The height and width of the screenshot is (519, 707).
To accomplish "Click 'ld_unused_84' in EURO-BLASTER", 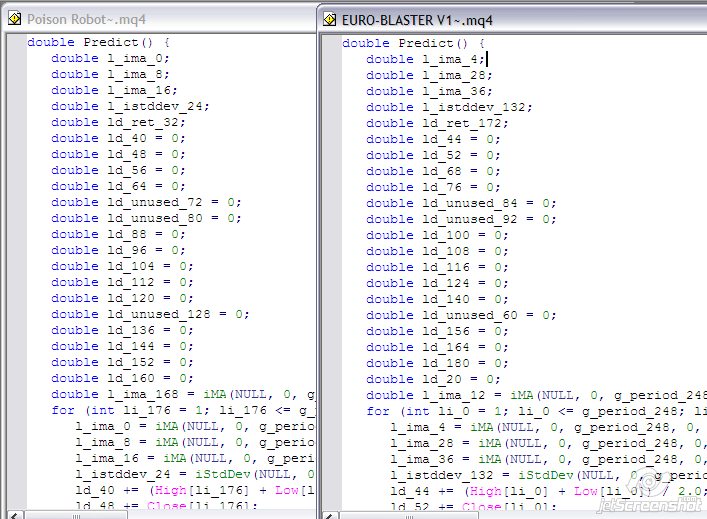I will (470, 203).
